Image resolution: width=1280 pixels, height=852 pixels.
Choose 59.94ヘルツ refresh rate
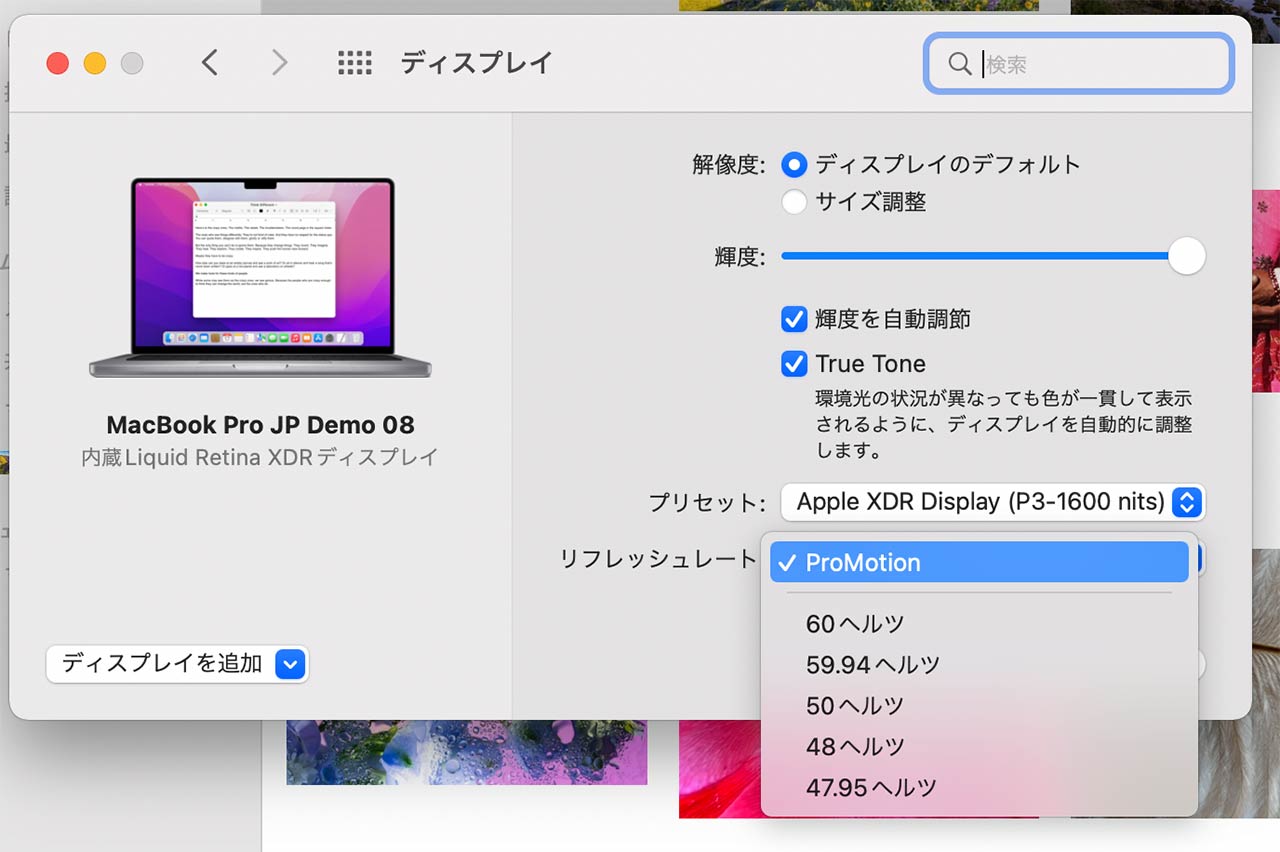point(979,665)
